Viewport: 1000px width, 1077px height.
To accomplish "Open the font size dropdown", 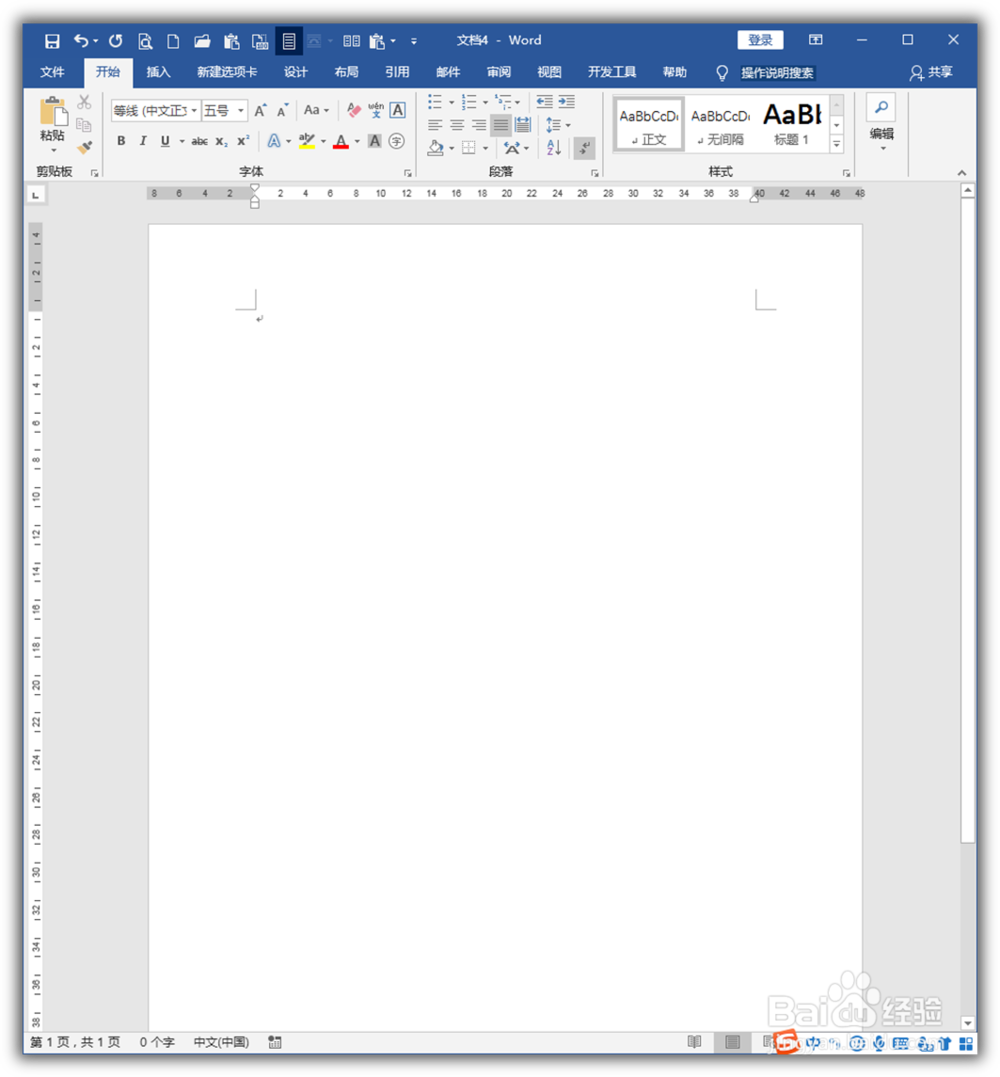I will (239, 110).
